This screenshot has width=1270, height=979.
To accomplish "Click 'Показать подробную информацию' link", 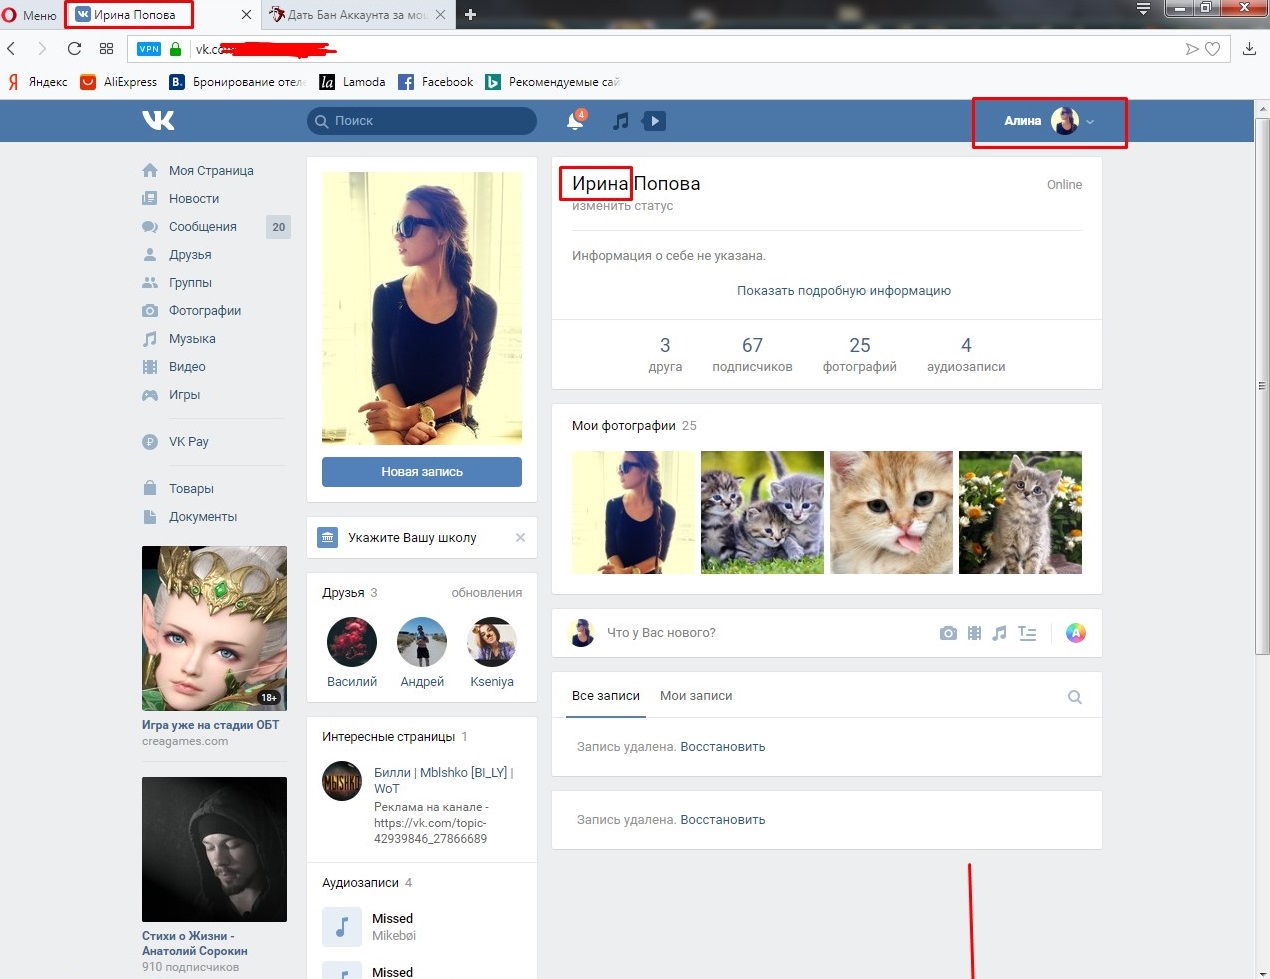I will coord(844,291).
